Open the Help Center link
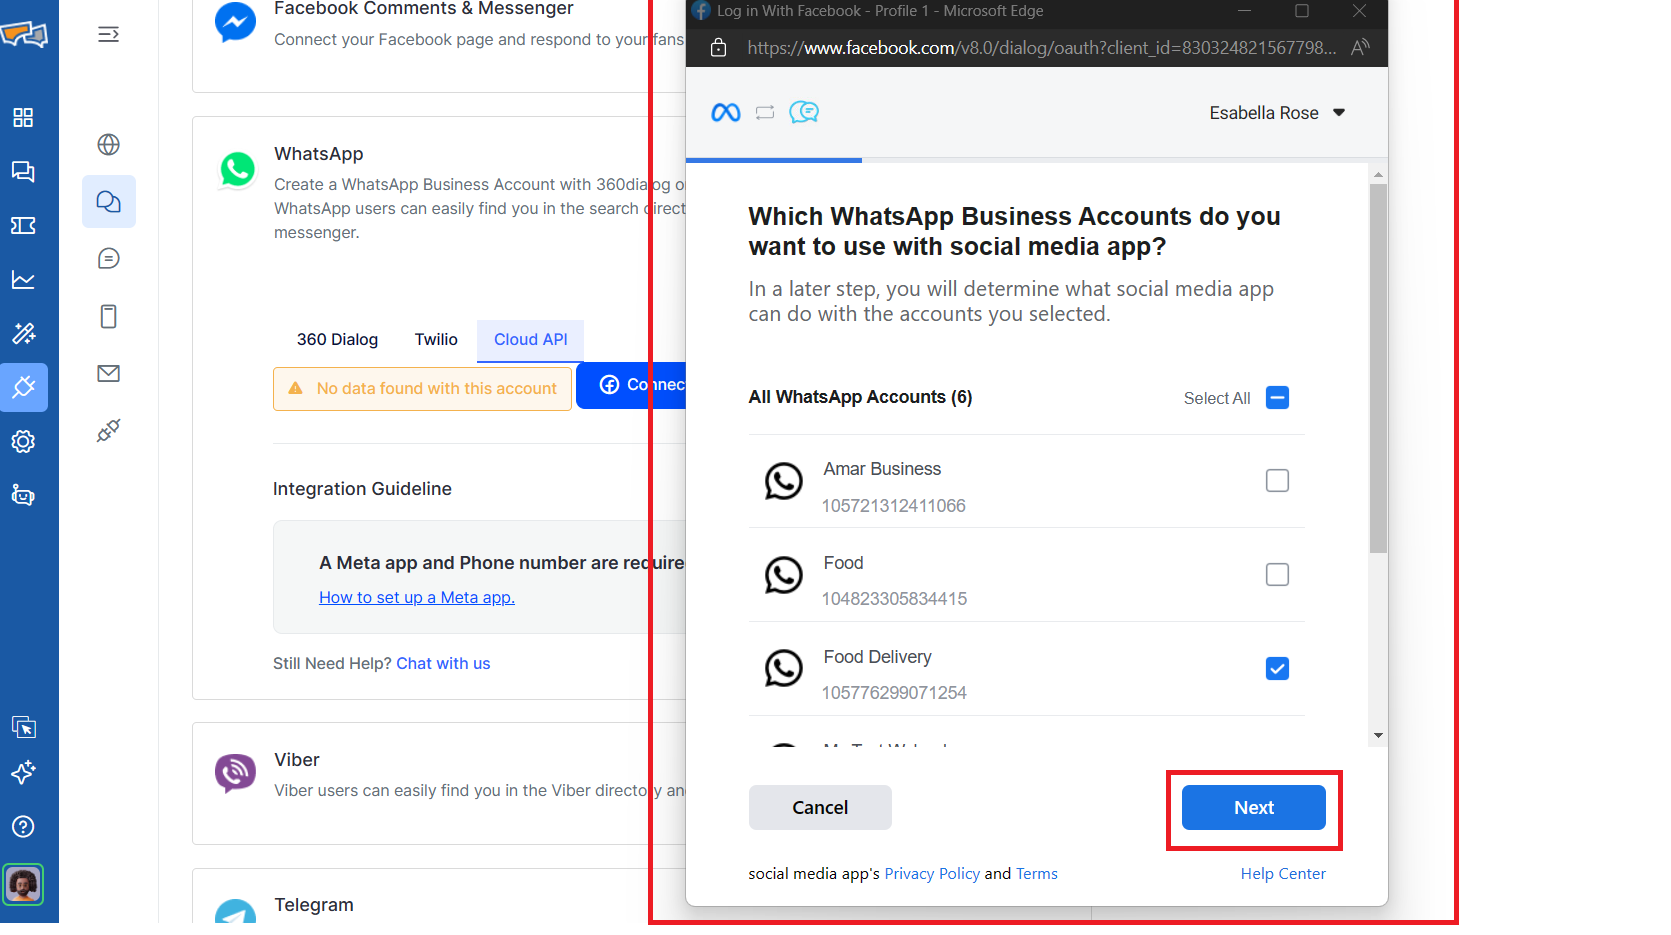Screen dimensions: 1671x935 tap(1283, 874)
